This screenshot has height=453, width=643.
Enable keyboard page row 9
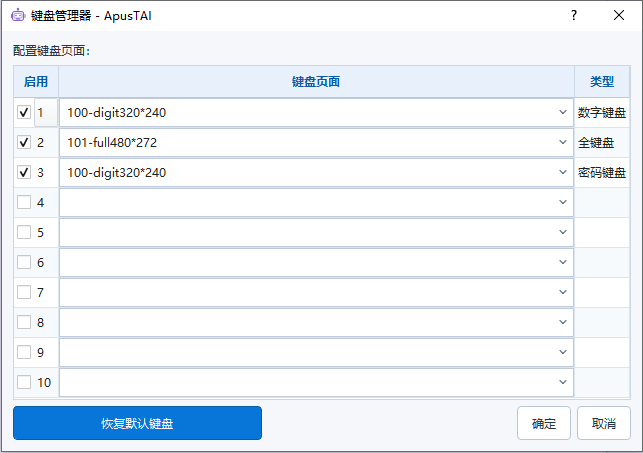point(24,352)
